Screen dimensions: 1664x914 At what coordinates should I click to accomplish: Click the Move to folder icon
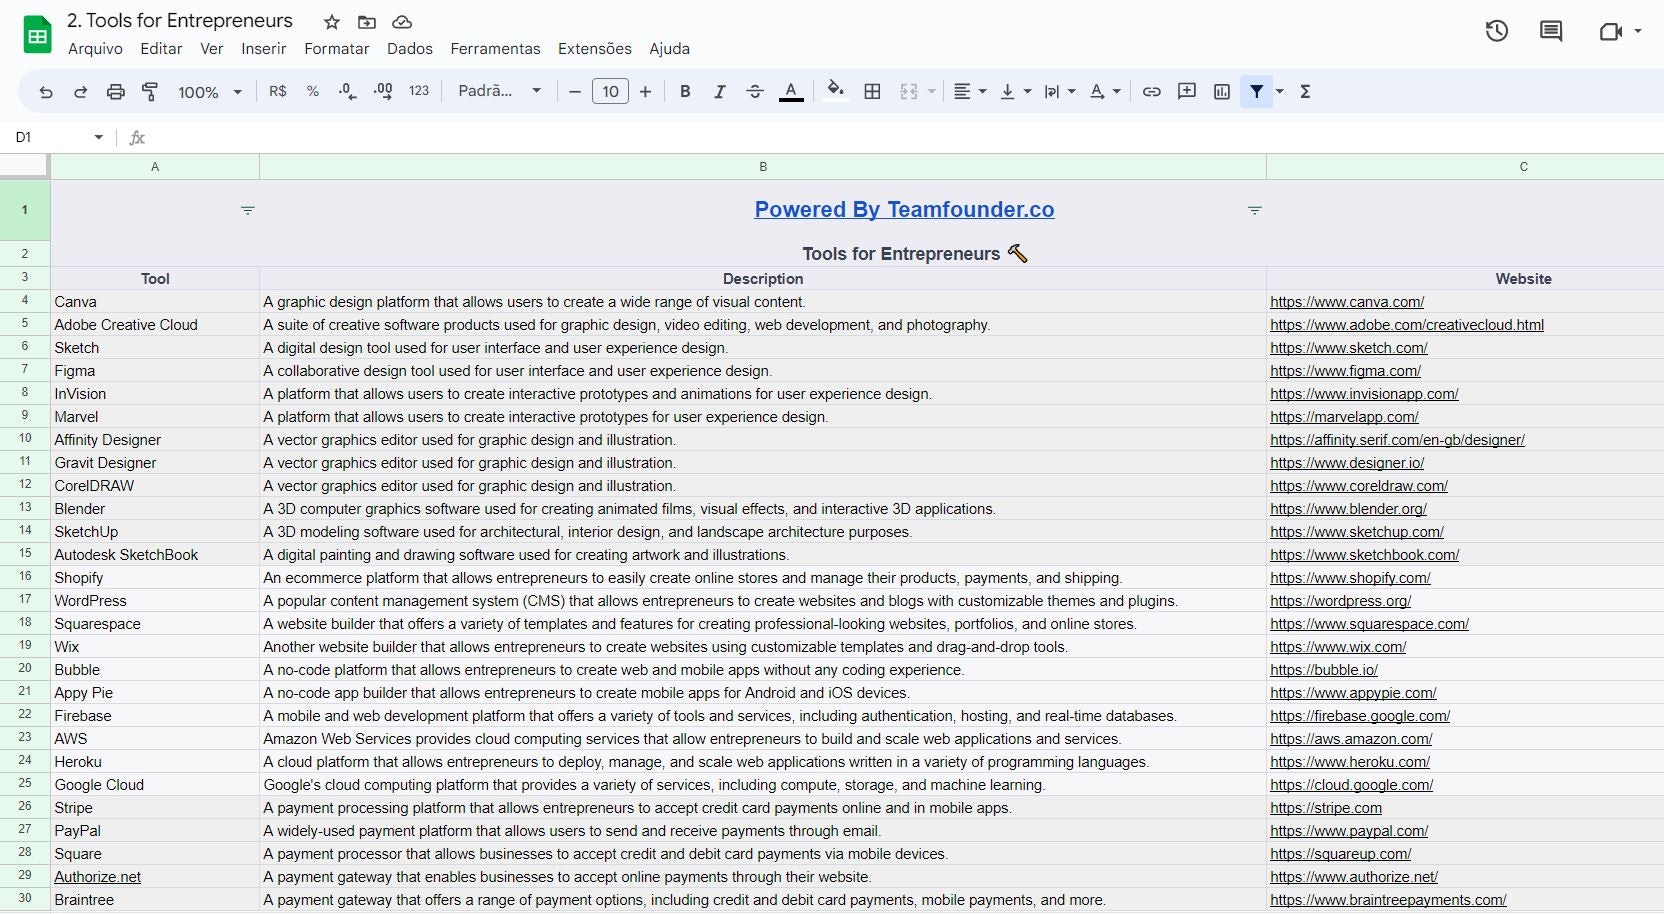point(367,22)
